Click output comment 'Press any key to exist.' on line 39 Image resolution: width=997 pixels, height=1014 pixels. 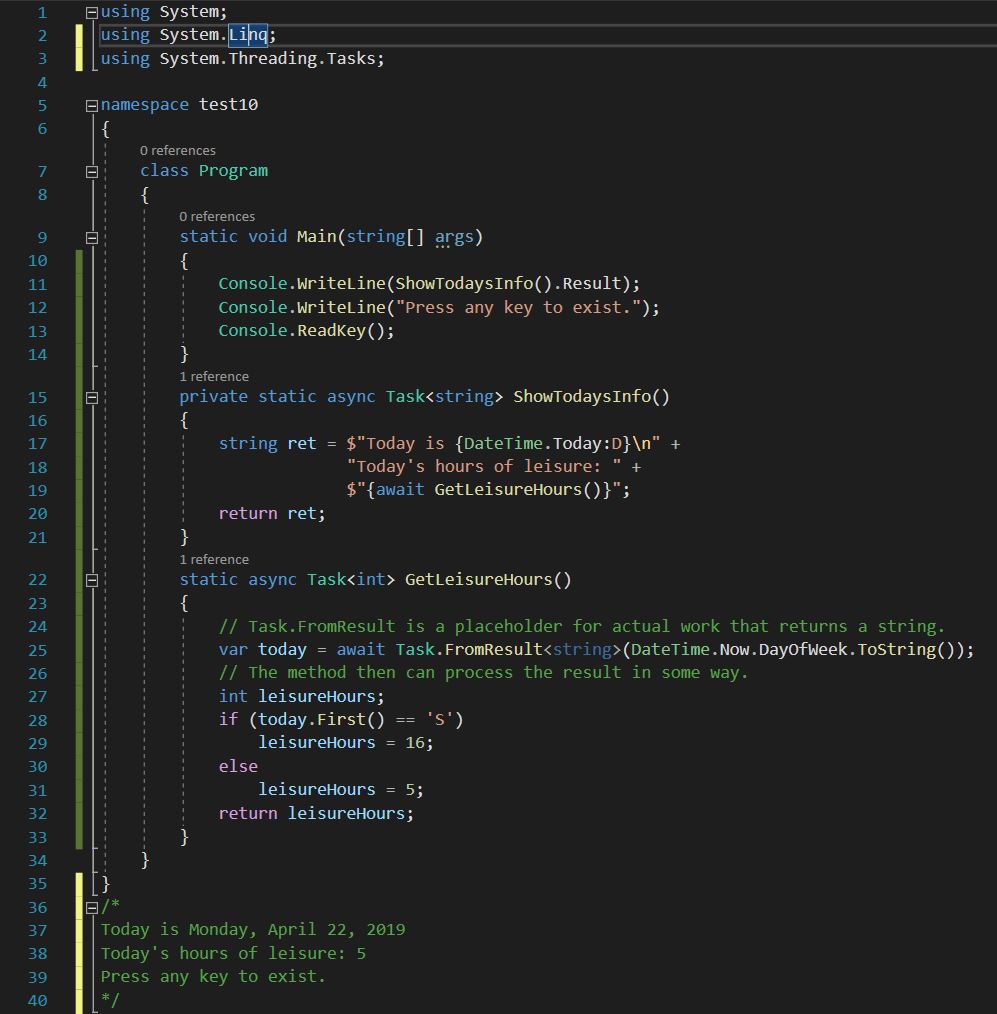(x=213, y=976)
